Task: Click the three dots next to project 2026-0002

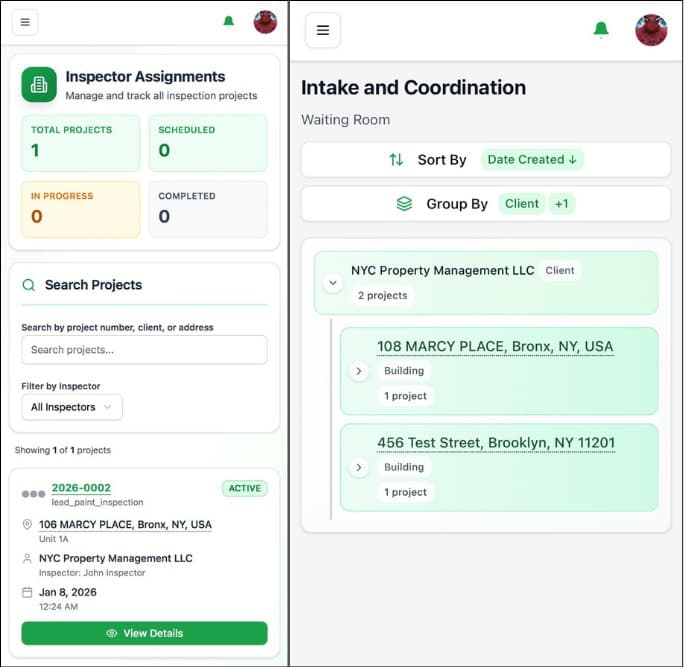Action: pos(34,494)
